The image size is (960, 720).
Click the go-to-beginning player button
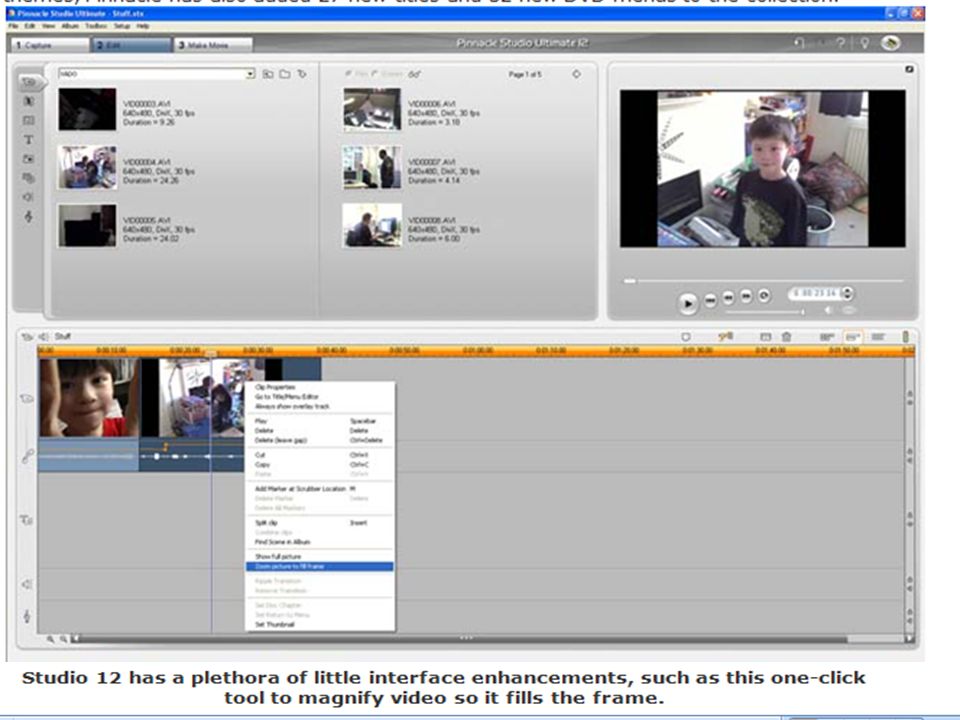pyautogui.click(x=710, y=299)
